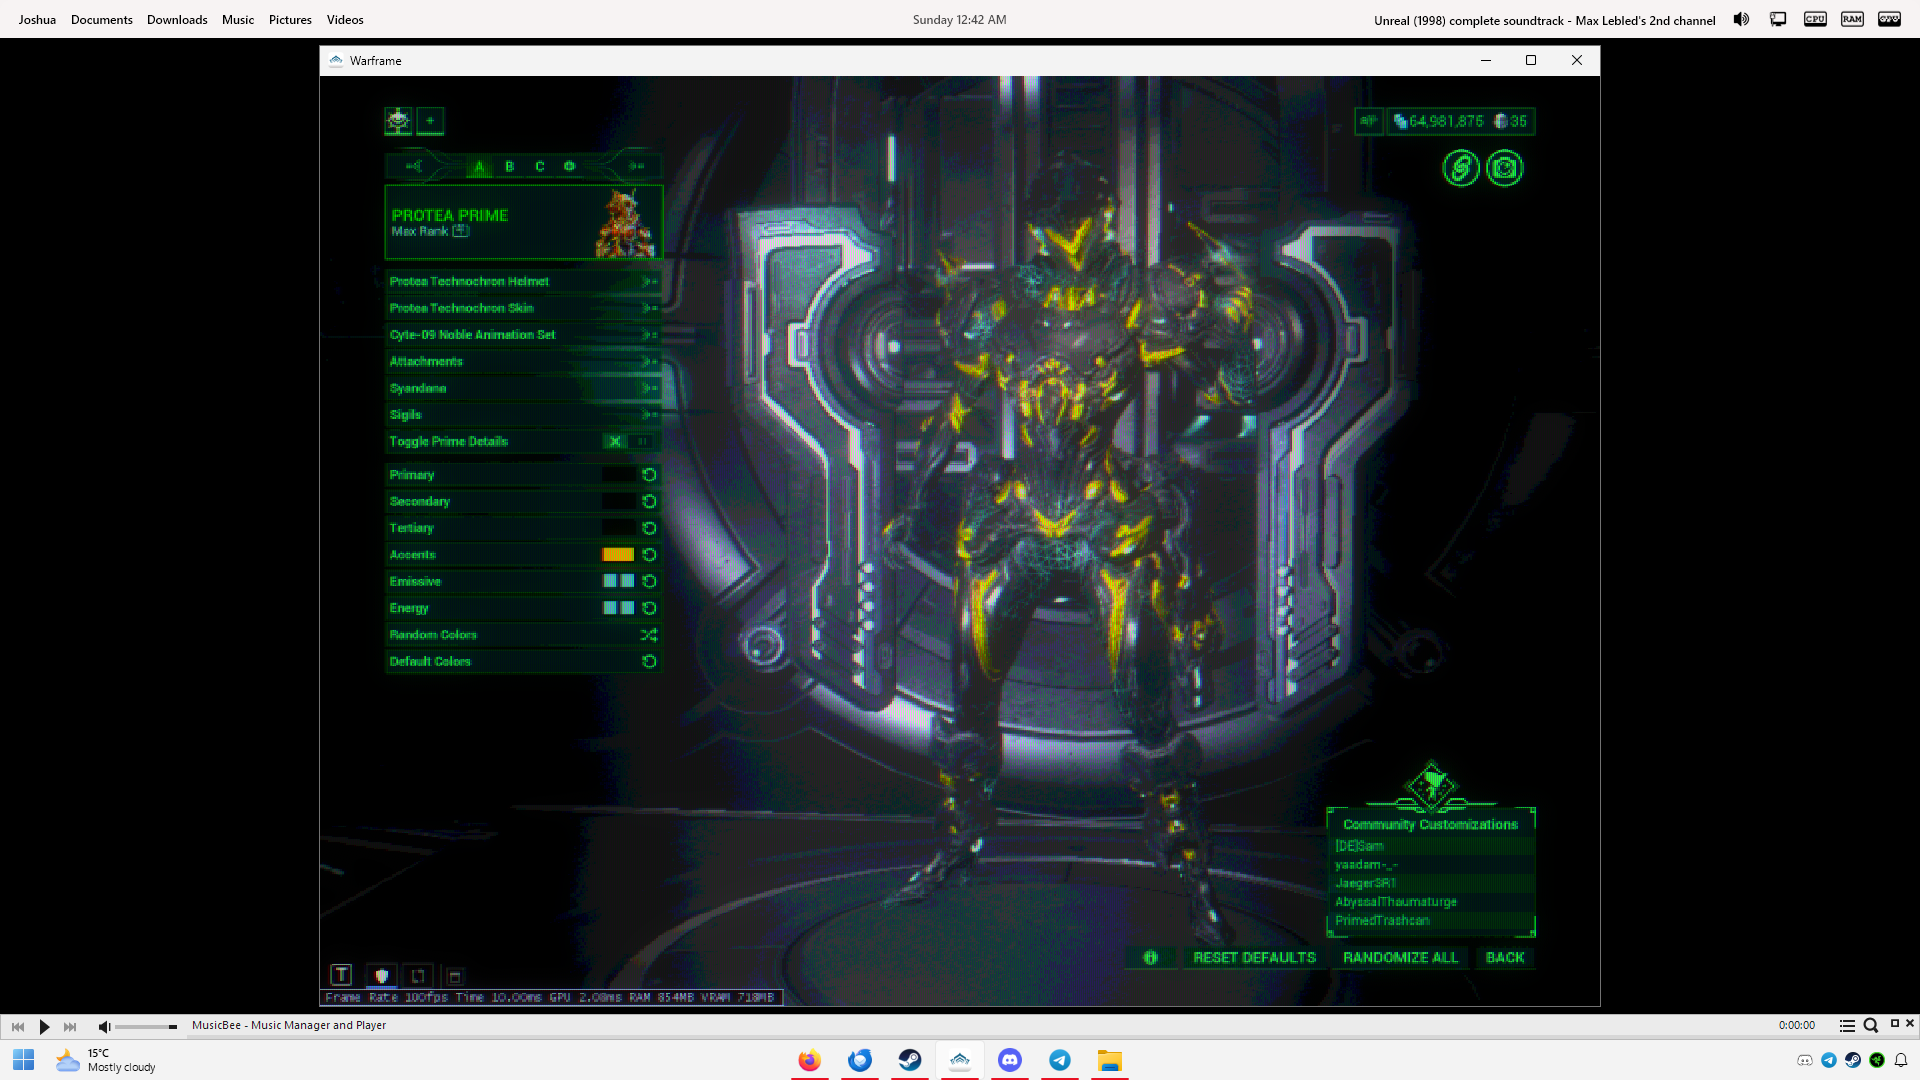
Task: Expand the Sigils submenu
Action: coord(524,414)
